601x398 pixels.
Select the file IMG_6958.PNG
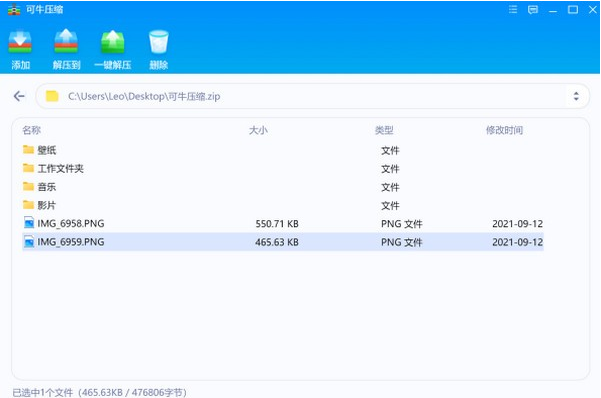(283, 224)
